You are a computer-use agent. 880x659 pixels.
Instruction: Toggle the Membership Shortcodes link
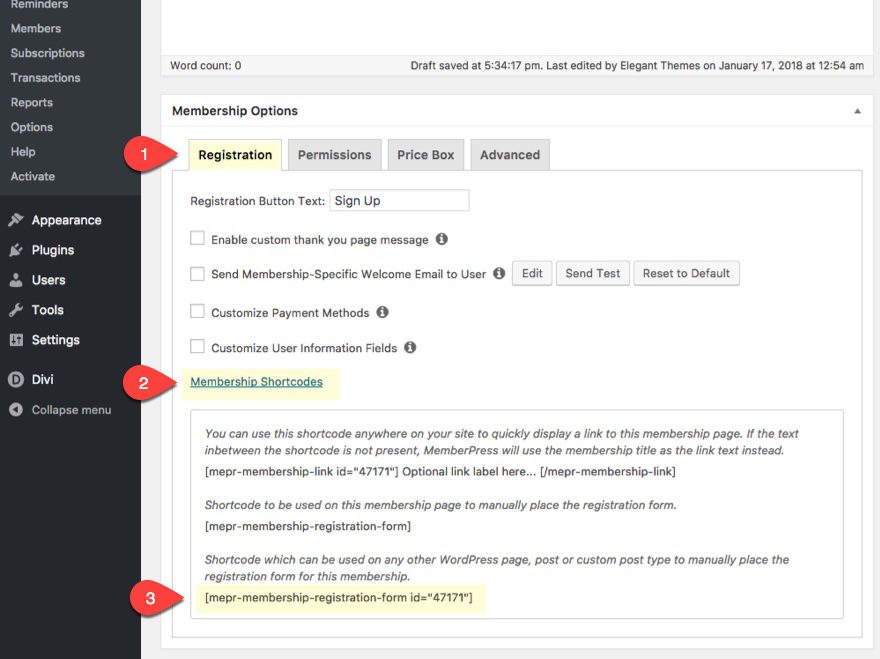click(256, 382)
